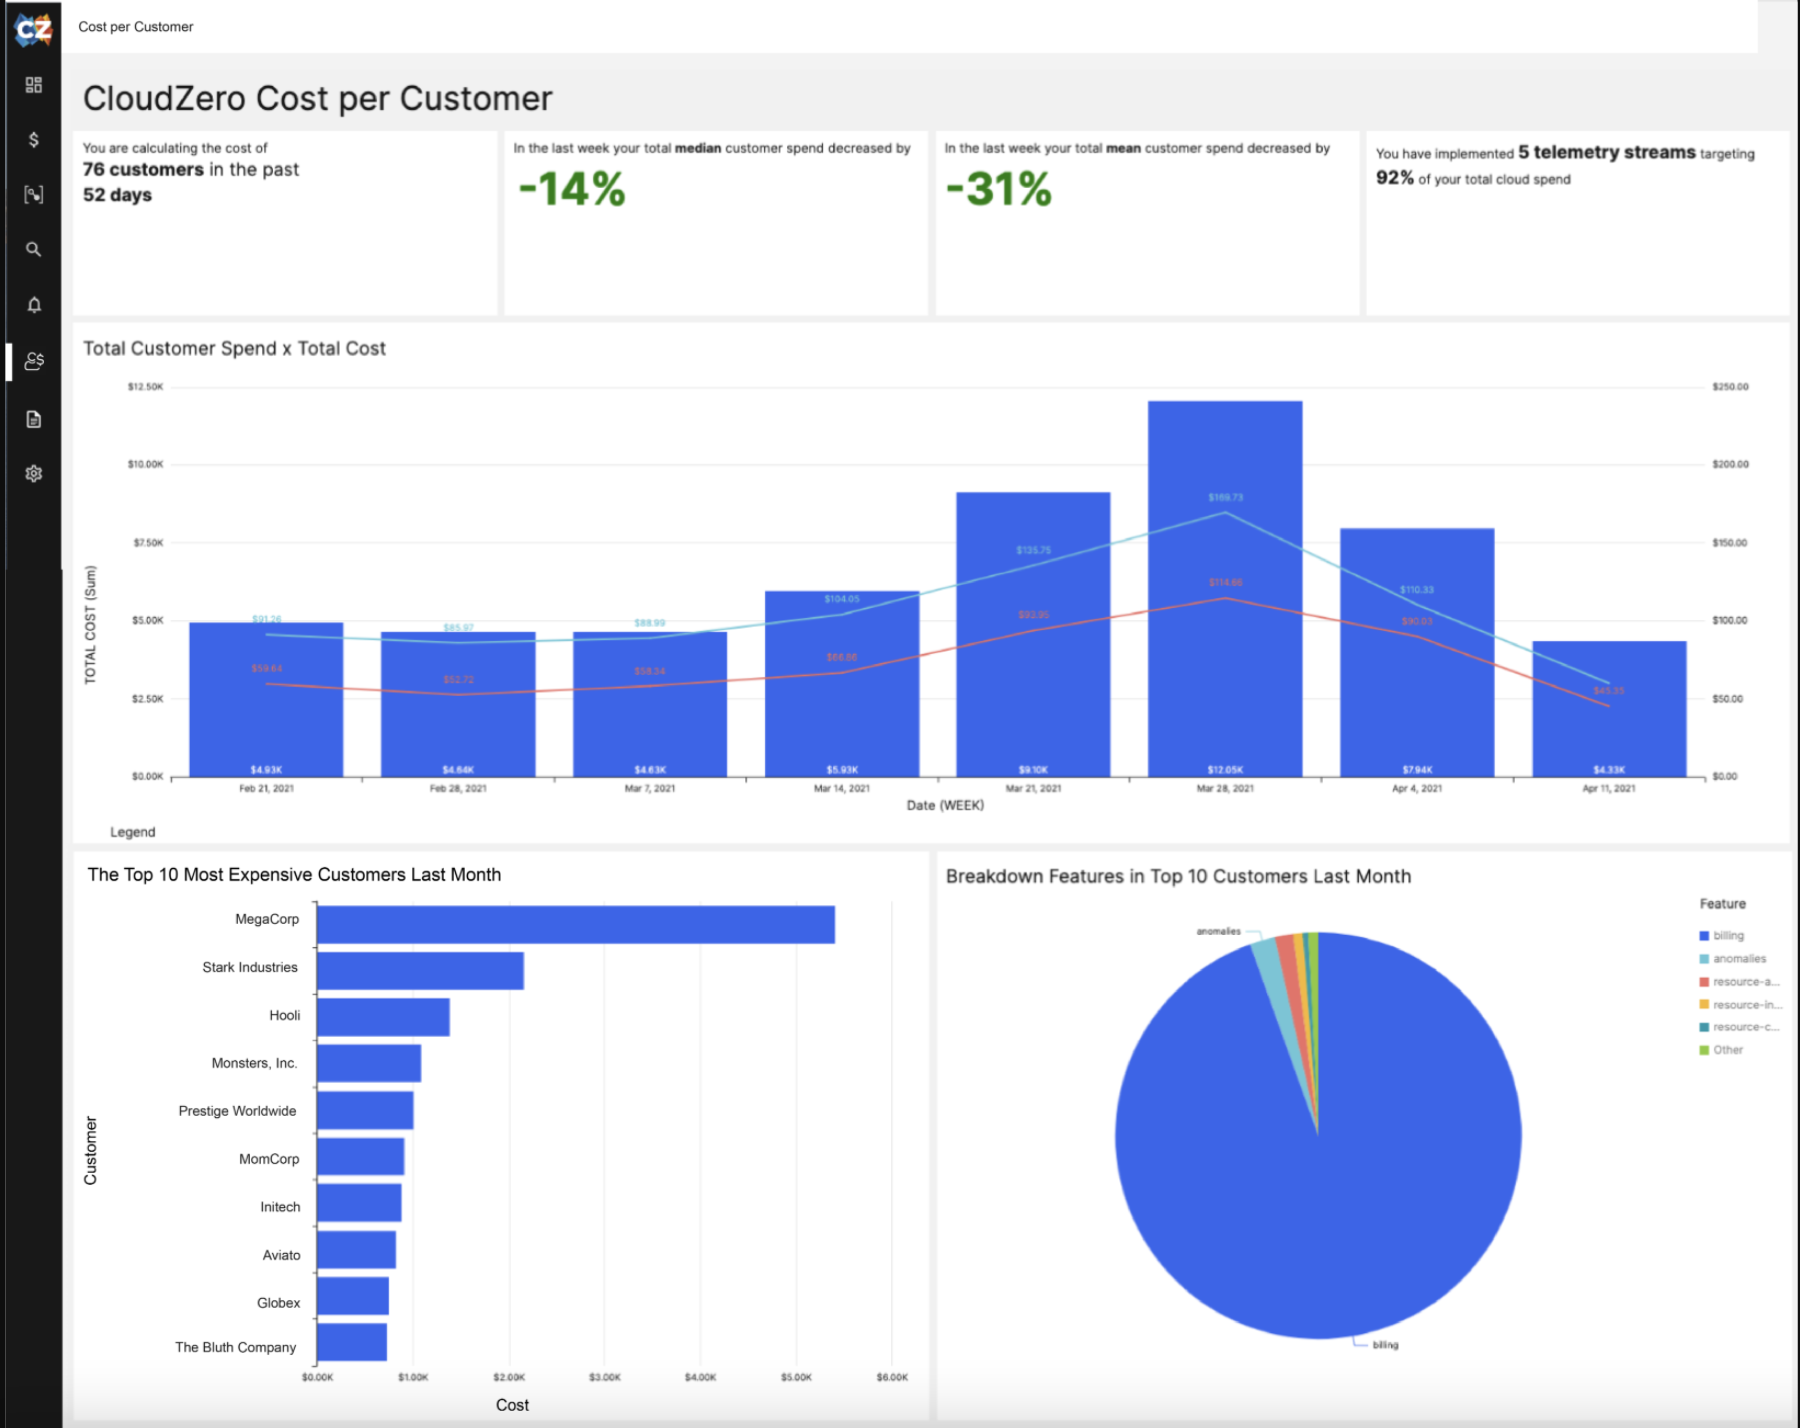Open the search magnifier icon in sidebar
The width and height of the screenshot is (1800, 1428).
(x=34, y=250)
